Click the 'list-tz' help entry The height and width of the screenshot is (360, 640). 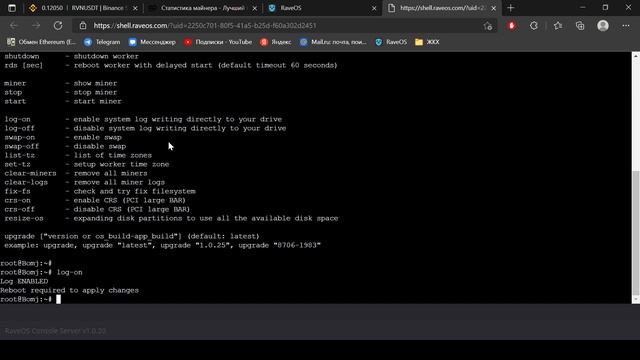pyautogui.click(x=20, y=155)
